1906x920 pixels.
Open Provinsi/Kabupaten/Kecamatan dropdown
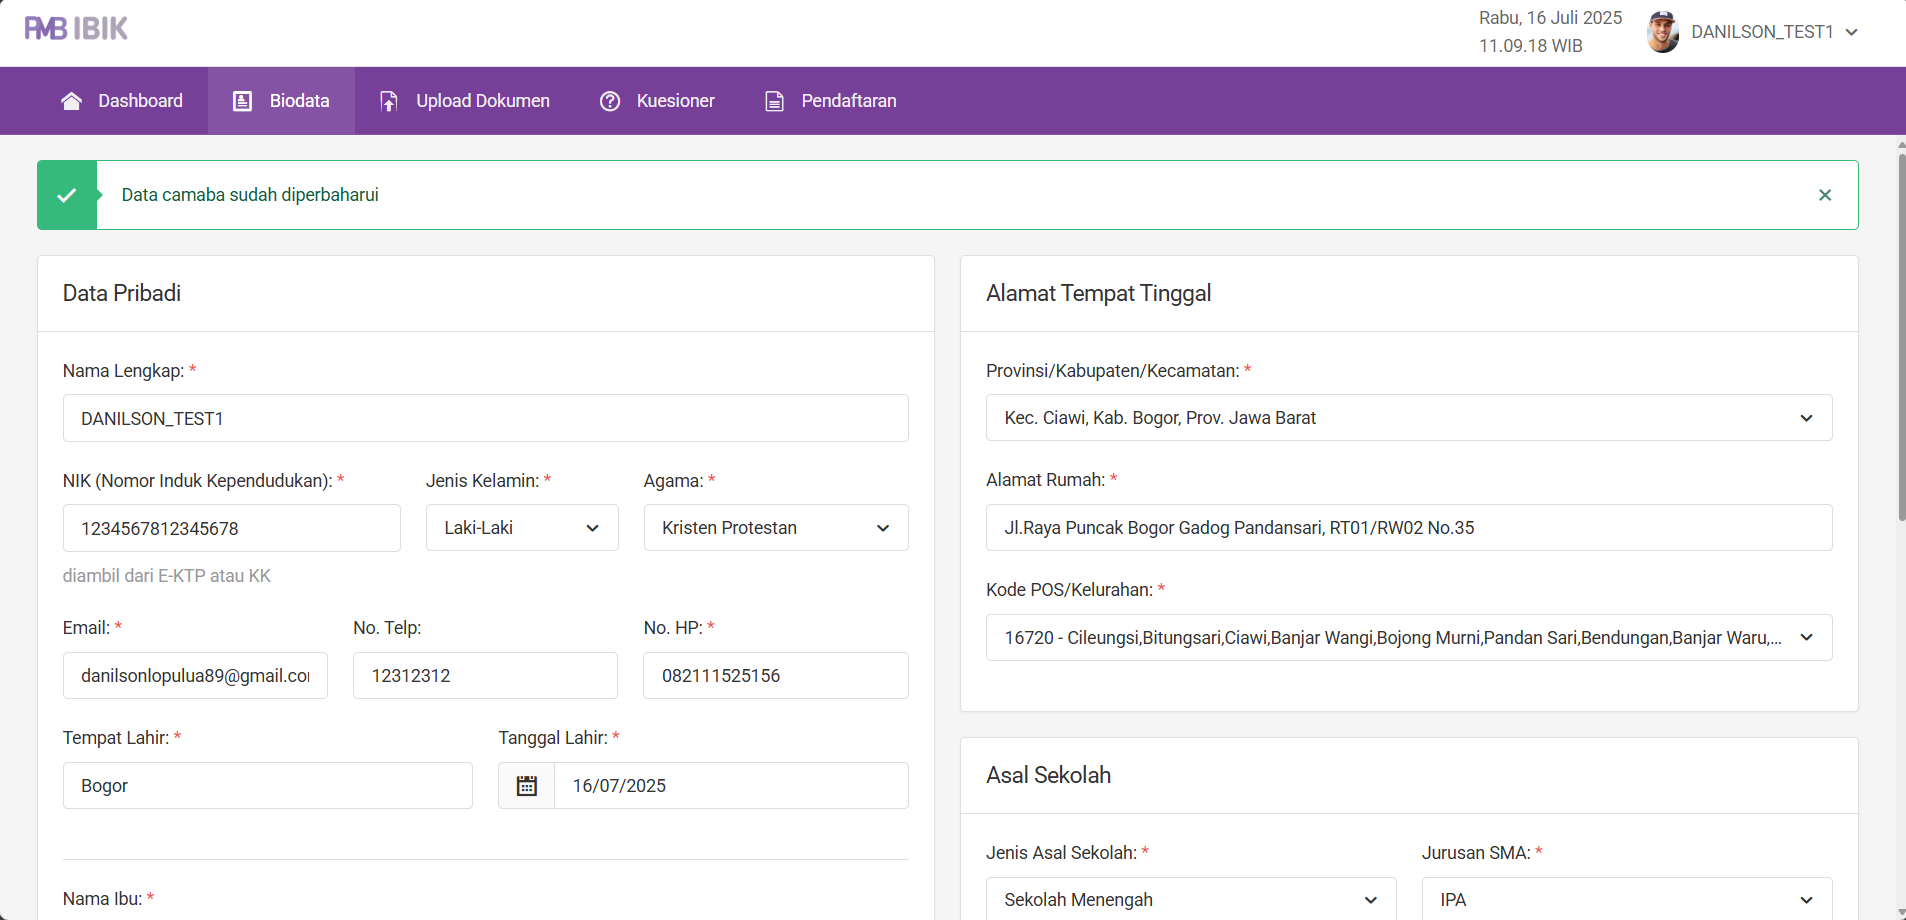click(1408, 418)
